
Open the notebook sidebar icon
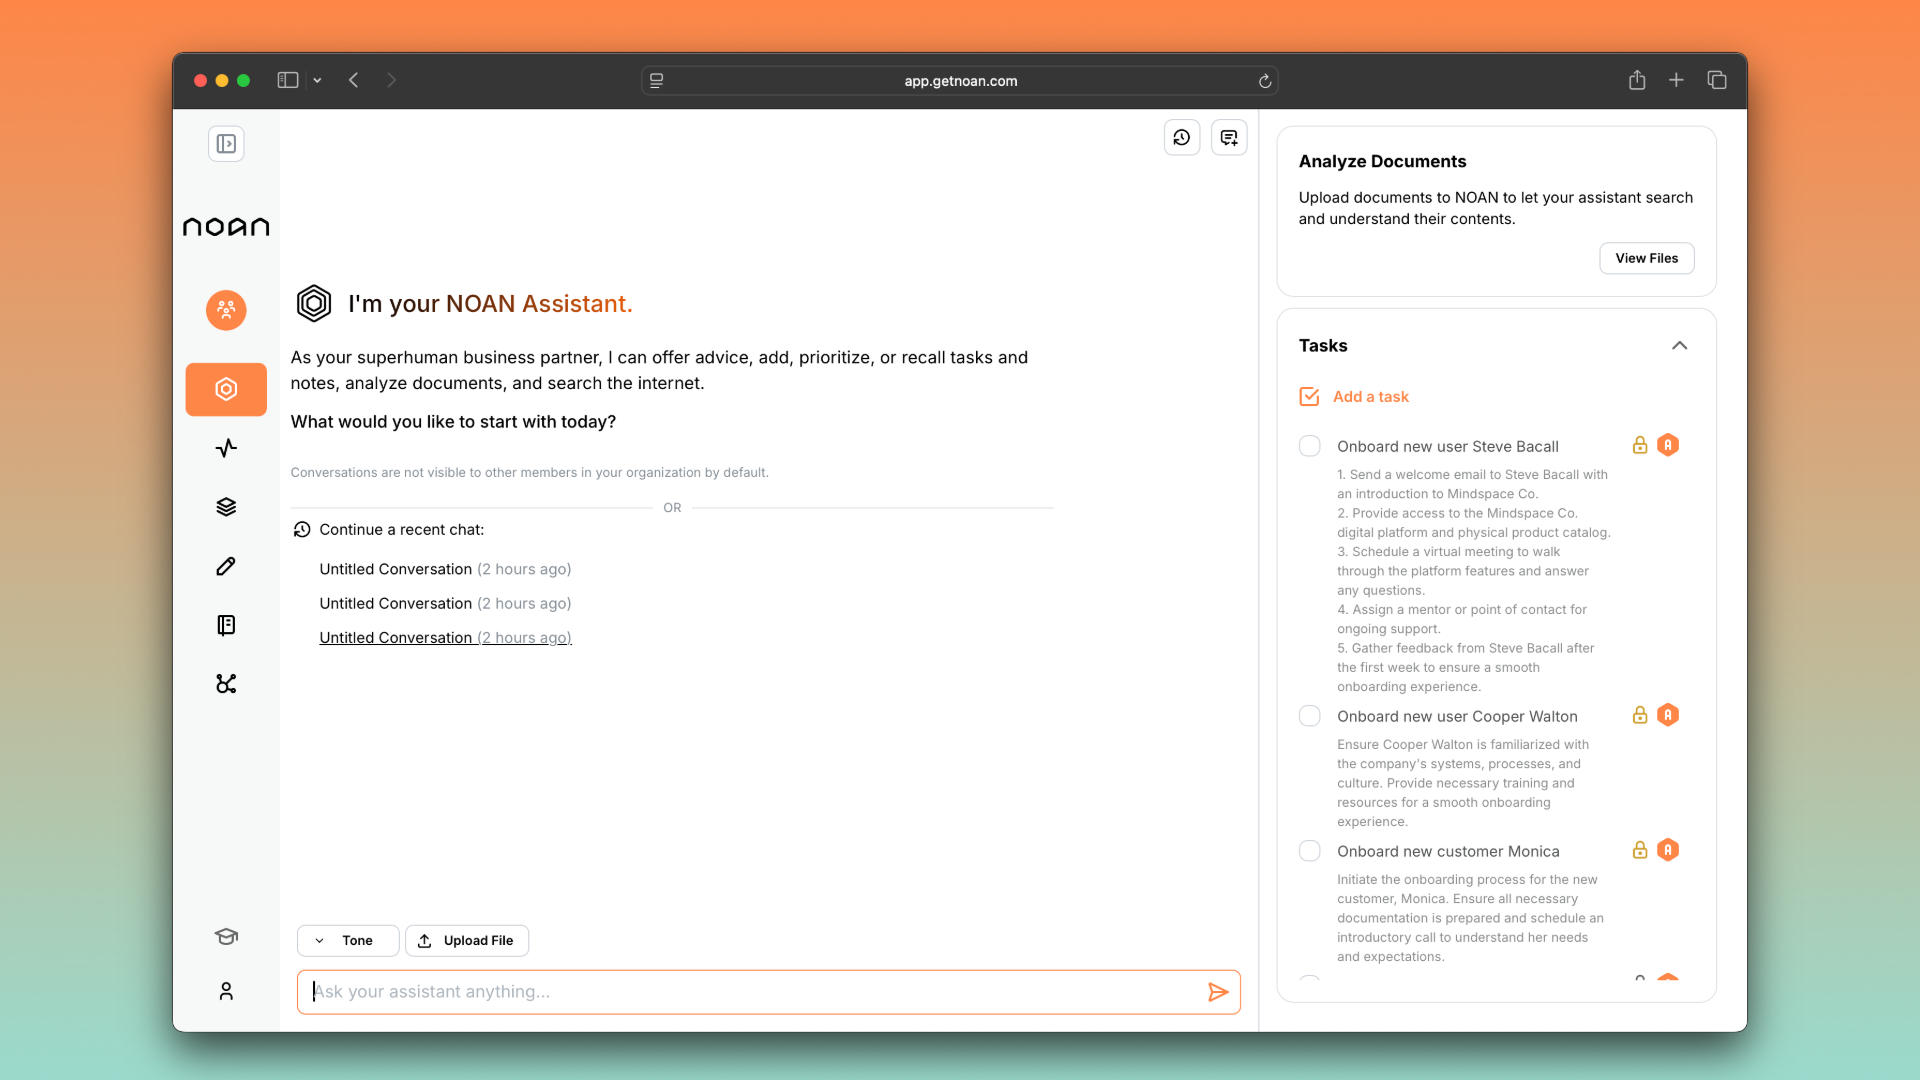tap(226, 625)
